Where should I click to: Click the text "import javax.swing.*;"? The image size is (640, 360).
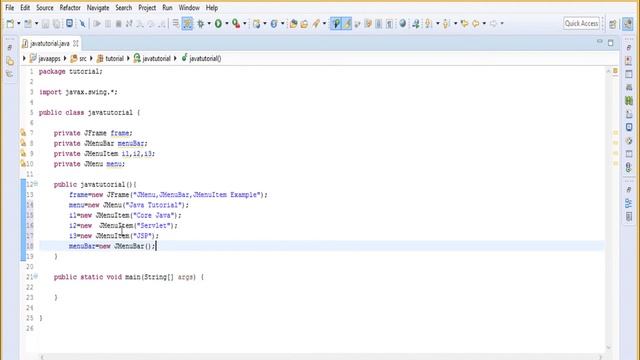click(x=78, y=92)
